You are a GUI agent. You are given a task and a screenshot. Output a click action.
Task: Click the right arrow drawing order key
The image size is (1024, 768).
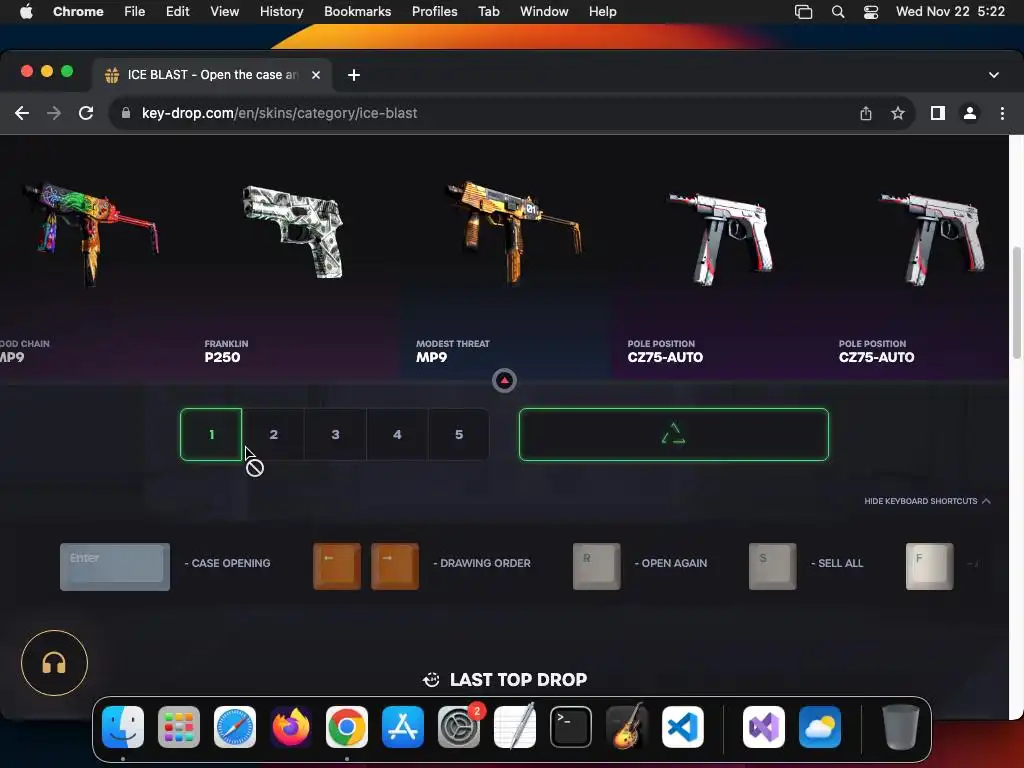click(395, 566)
